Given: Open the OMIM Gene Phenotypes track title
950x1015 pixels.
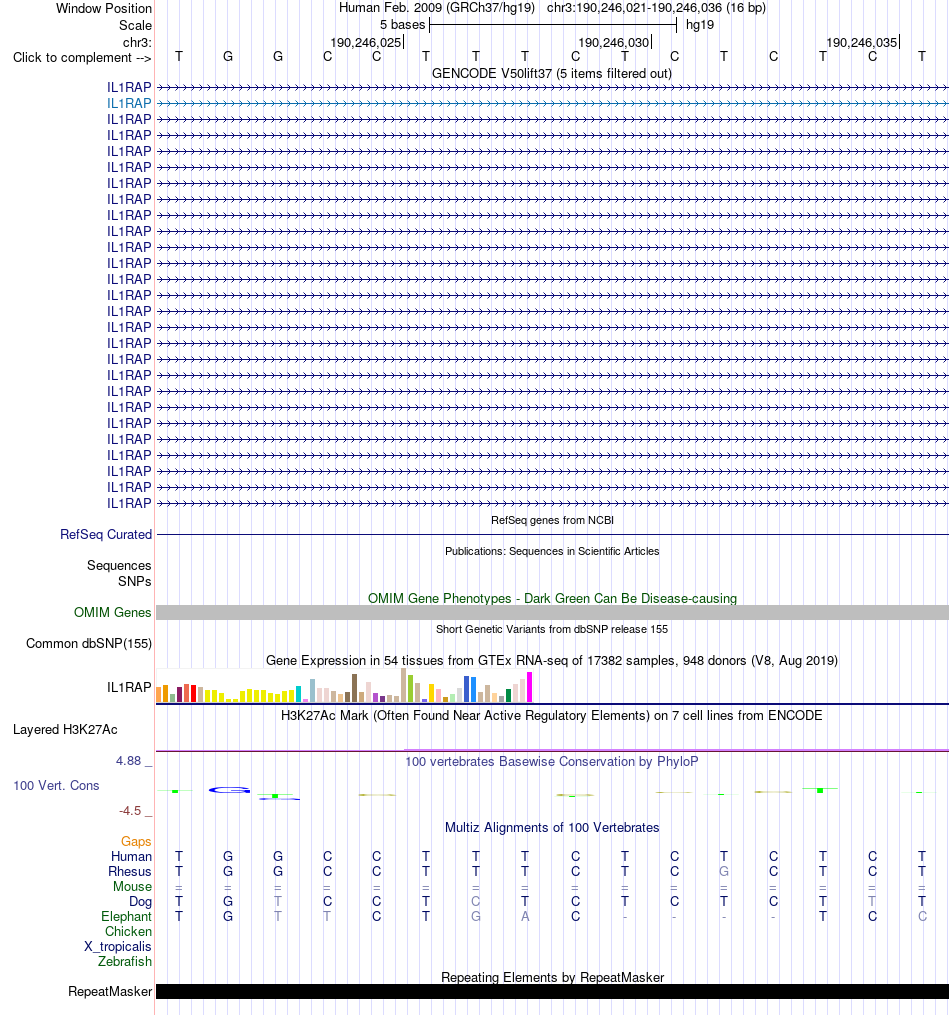Looking at the screenshot, I should 552,598.
